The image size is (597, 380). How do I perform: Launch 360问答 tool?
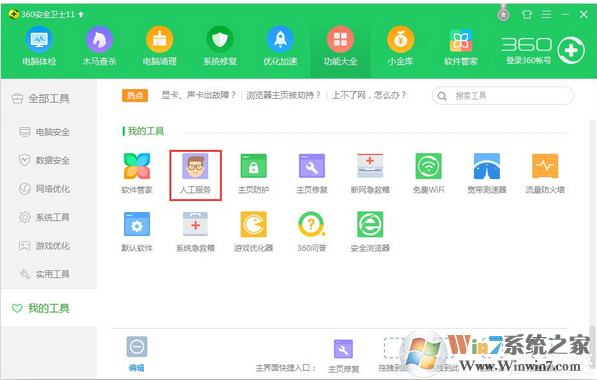[312, 232]
